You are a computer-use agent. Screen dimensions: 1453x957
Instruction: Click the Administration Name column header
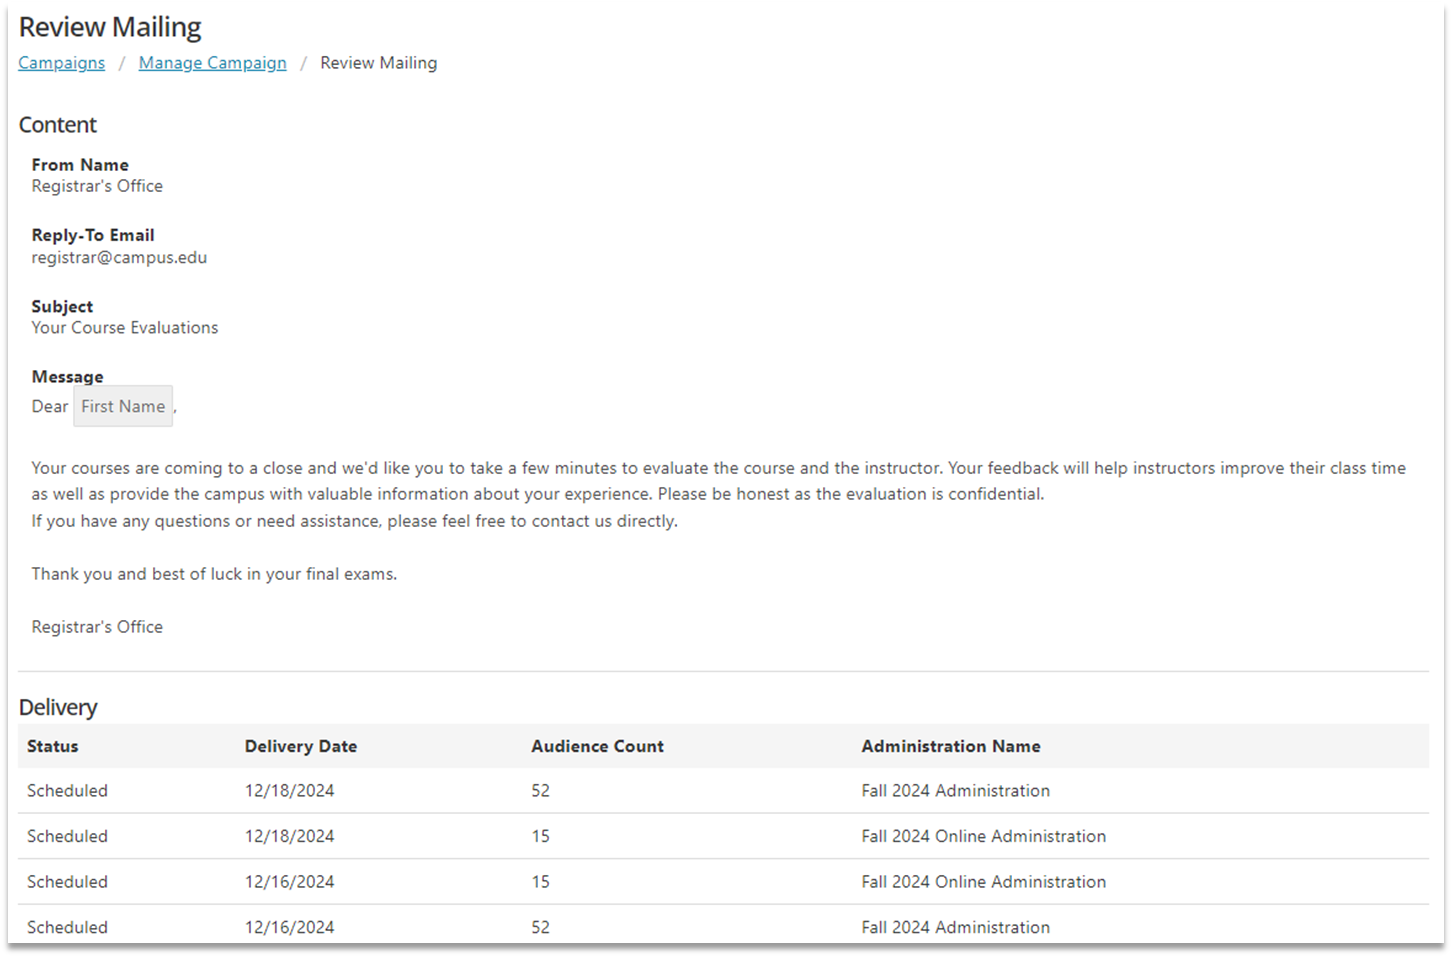pos(951,746)
